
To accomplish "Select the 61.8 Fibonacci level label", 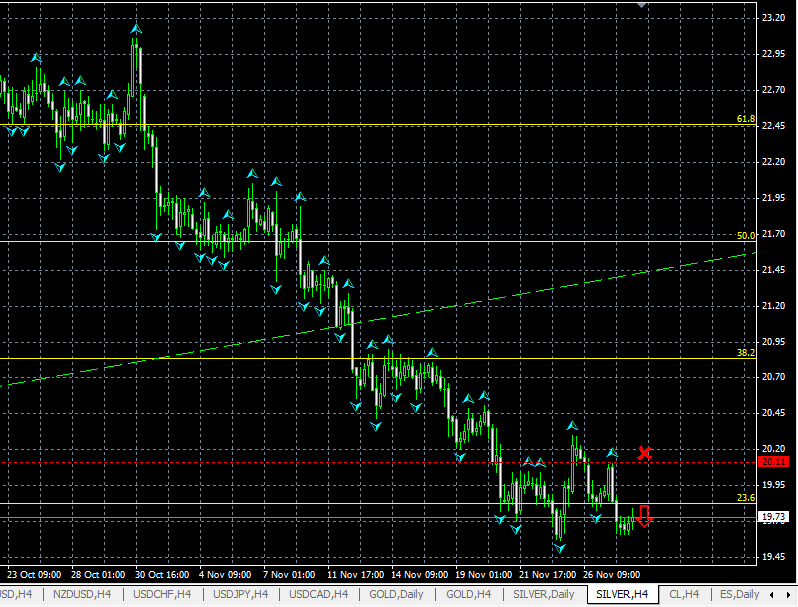I will (x=745, y=119).
